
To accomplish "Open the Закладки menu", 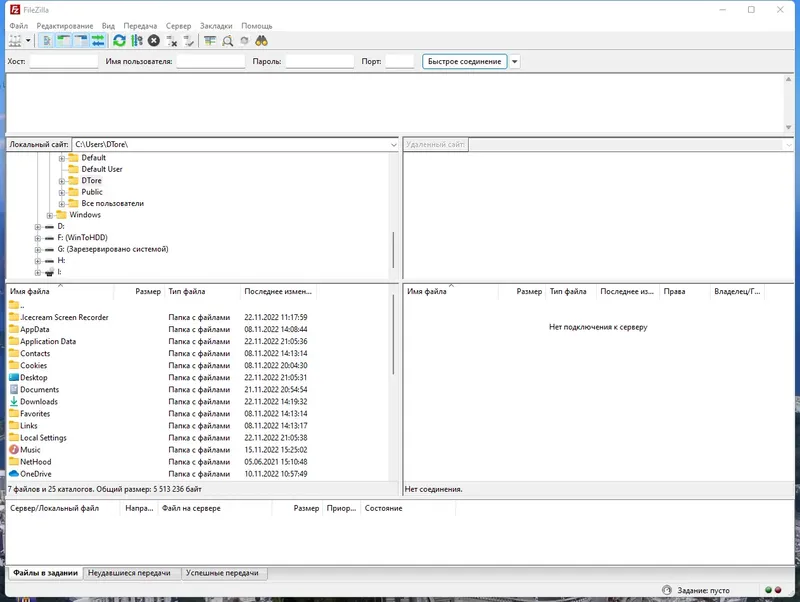I will (216, 26).
